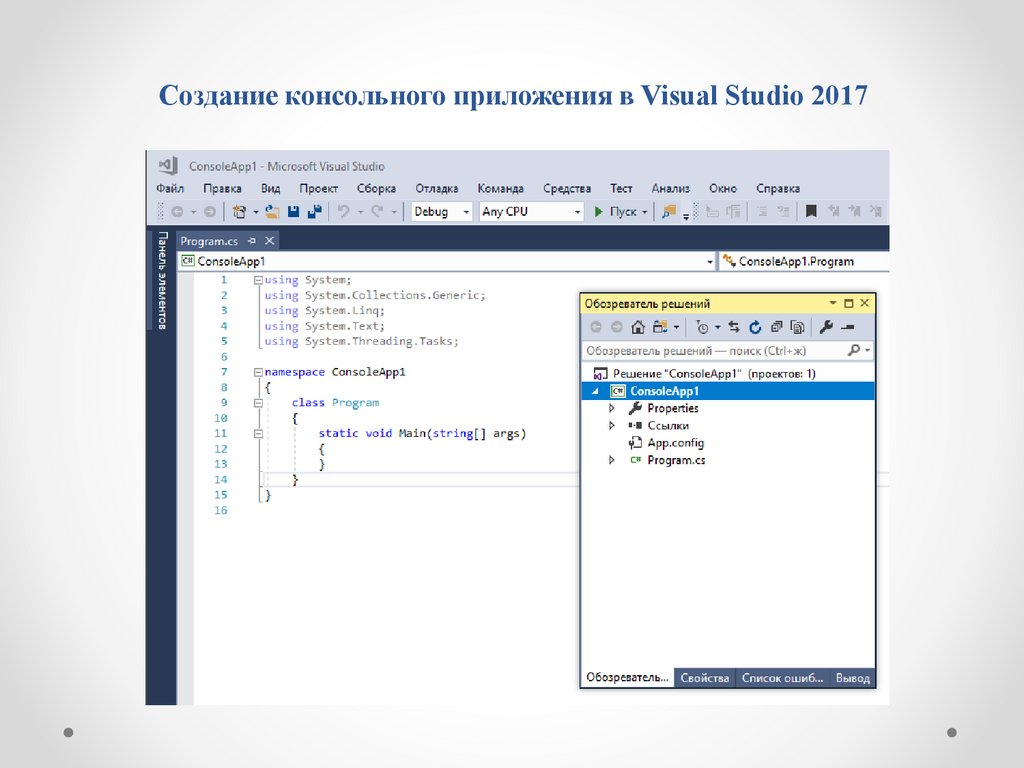Open the Debug configuration dropdown

(x=441, y=212)
